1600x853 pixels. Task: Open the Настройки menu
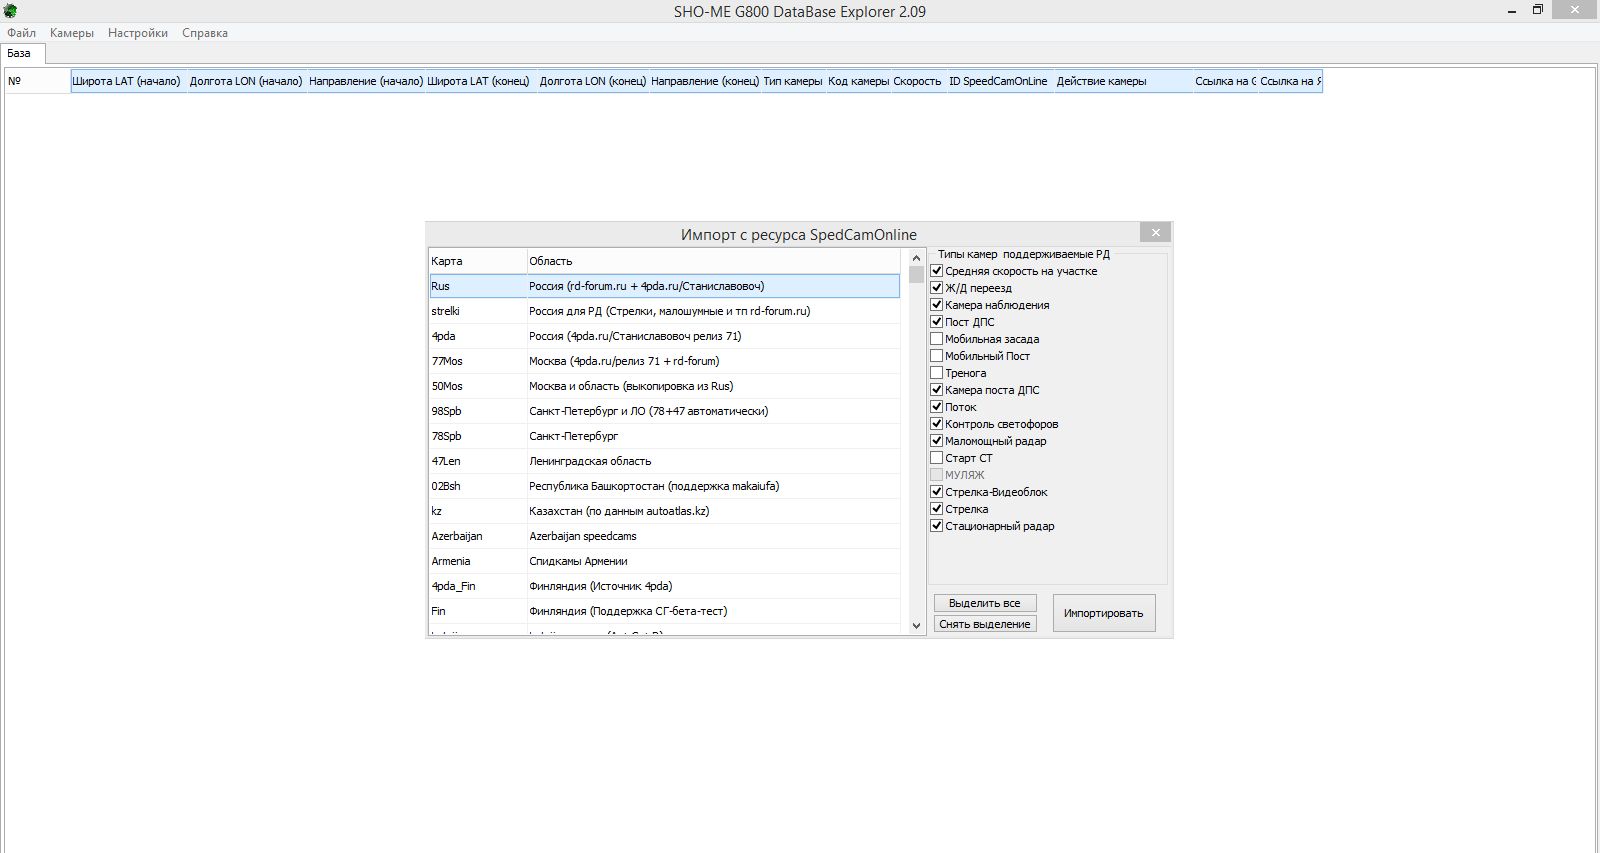click(138, 33)
